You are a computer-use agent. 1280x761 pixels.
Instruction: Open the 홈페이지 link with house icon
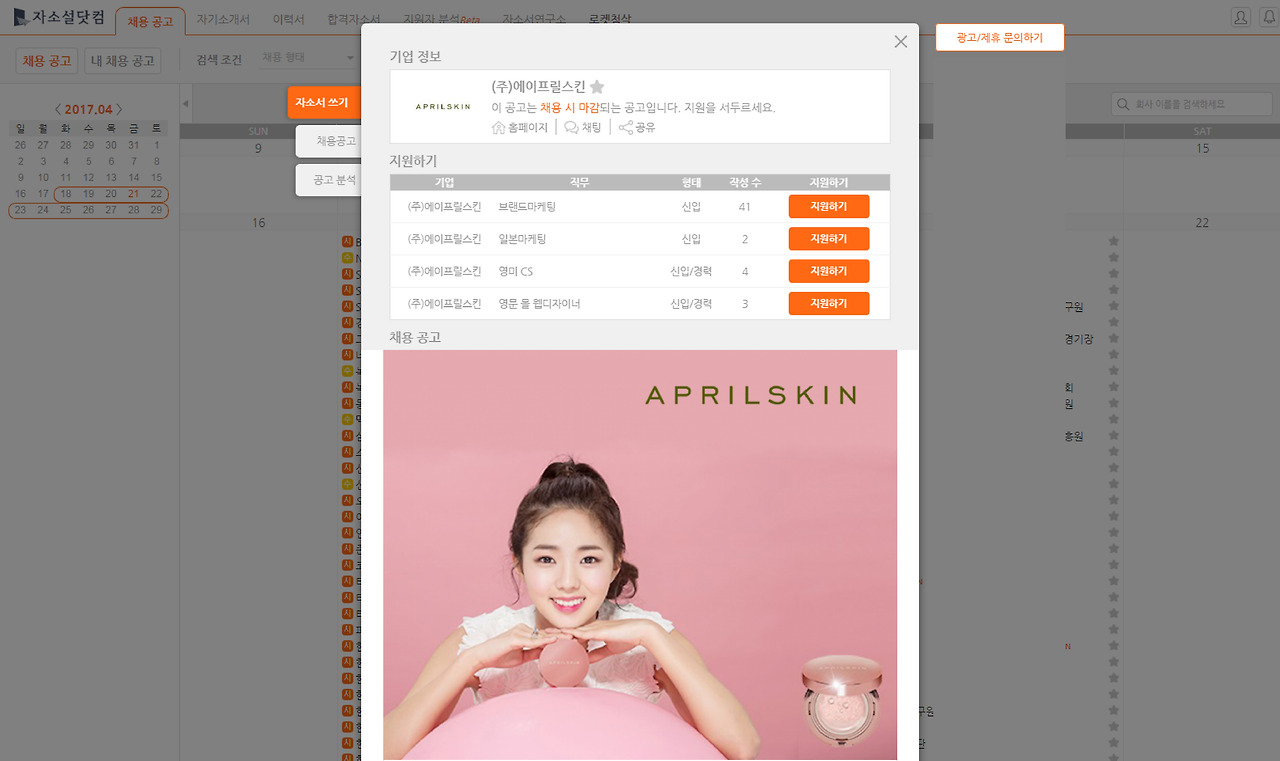tap(520, 127)
